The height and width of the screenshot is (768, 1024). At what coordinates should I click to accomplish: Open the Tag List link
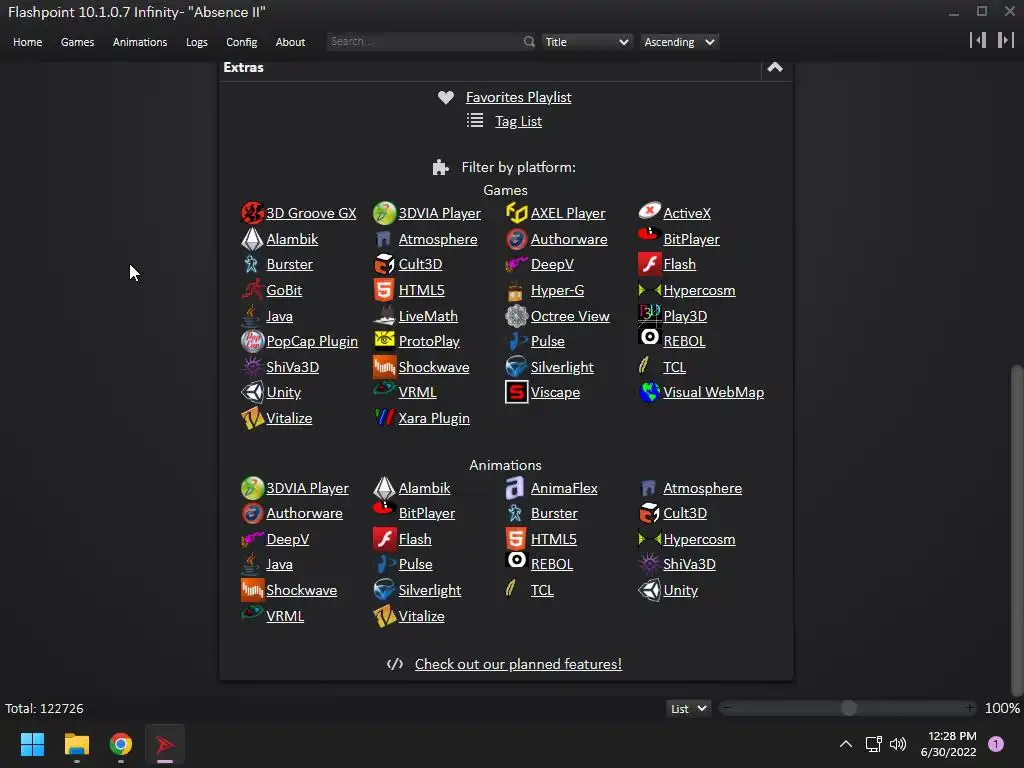pos(518,121)
